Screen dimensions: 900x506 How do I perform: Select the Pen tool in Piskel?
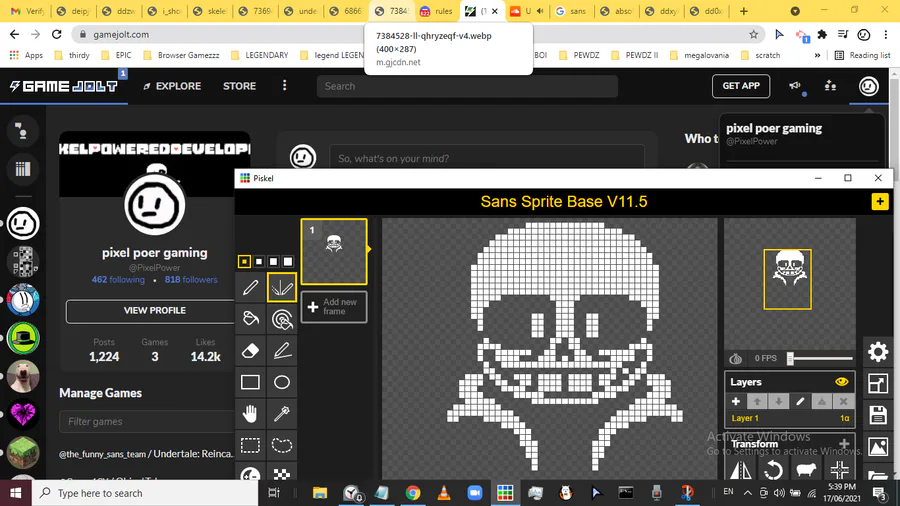250,287
